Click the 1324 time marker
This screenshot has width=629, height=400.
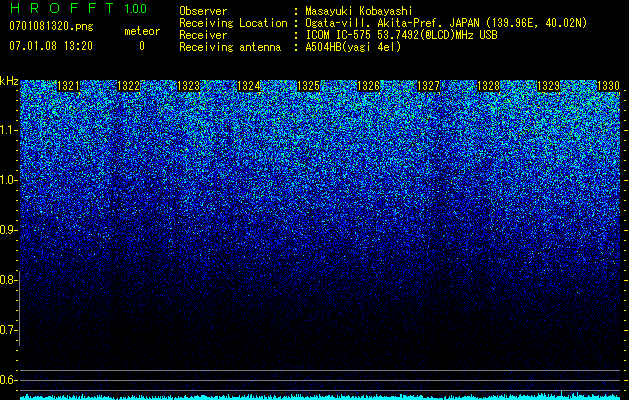click(249, 86)
